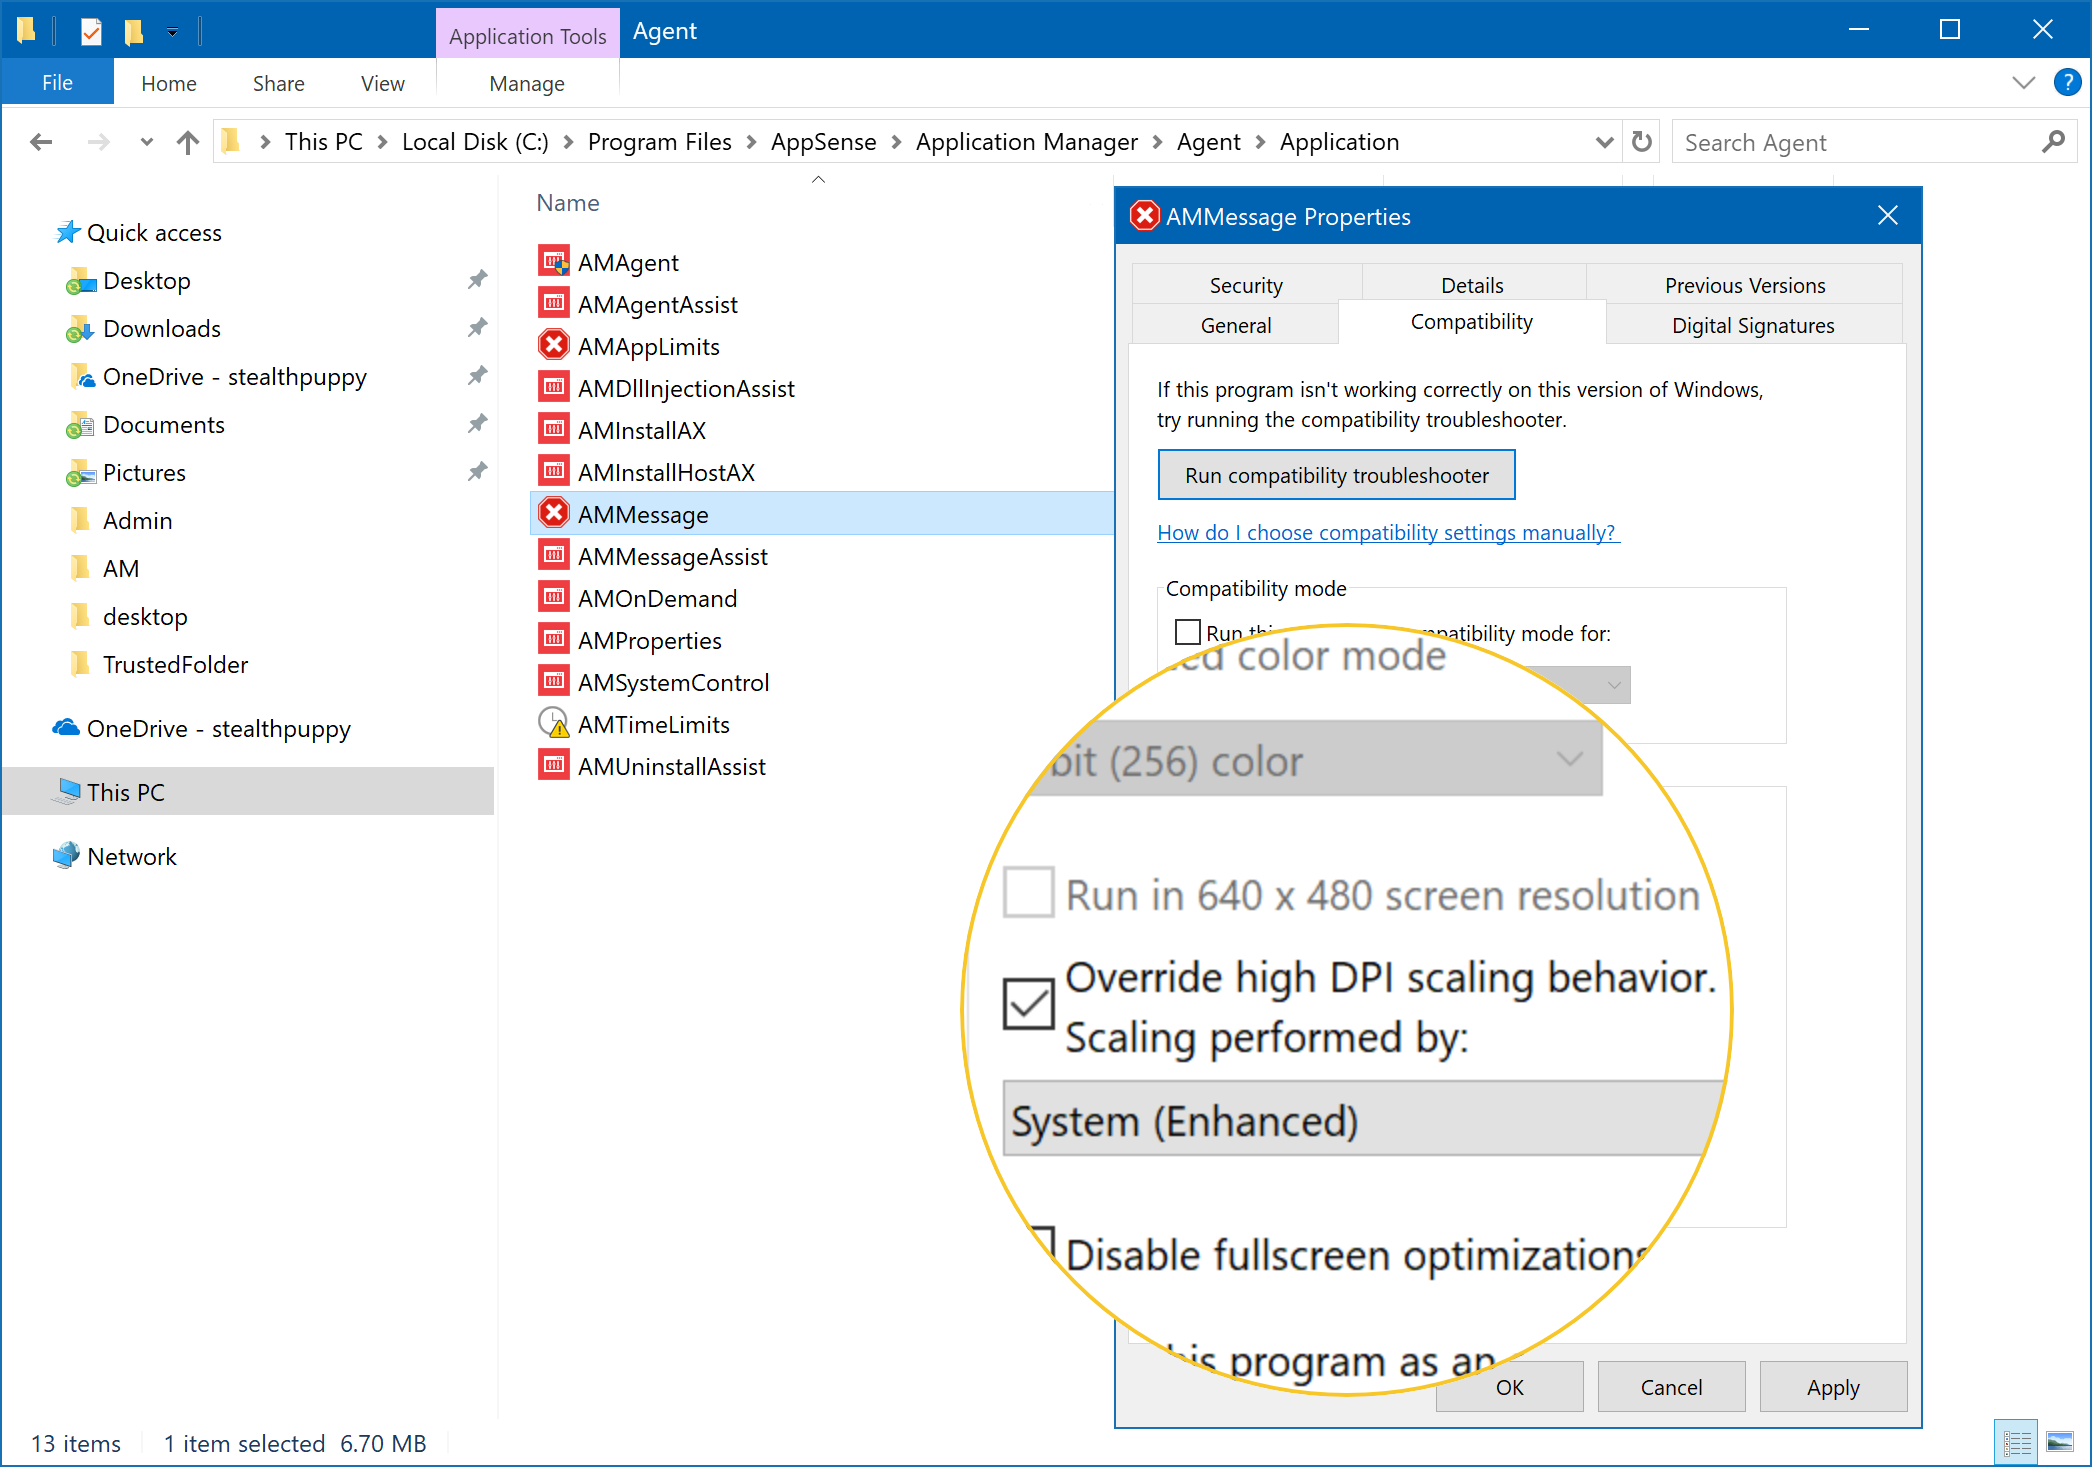Select the AMInstallHostAX file icon
This screenshot has width=2092, height=1467.
(554, 472)
